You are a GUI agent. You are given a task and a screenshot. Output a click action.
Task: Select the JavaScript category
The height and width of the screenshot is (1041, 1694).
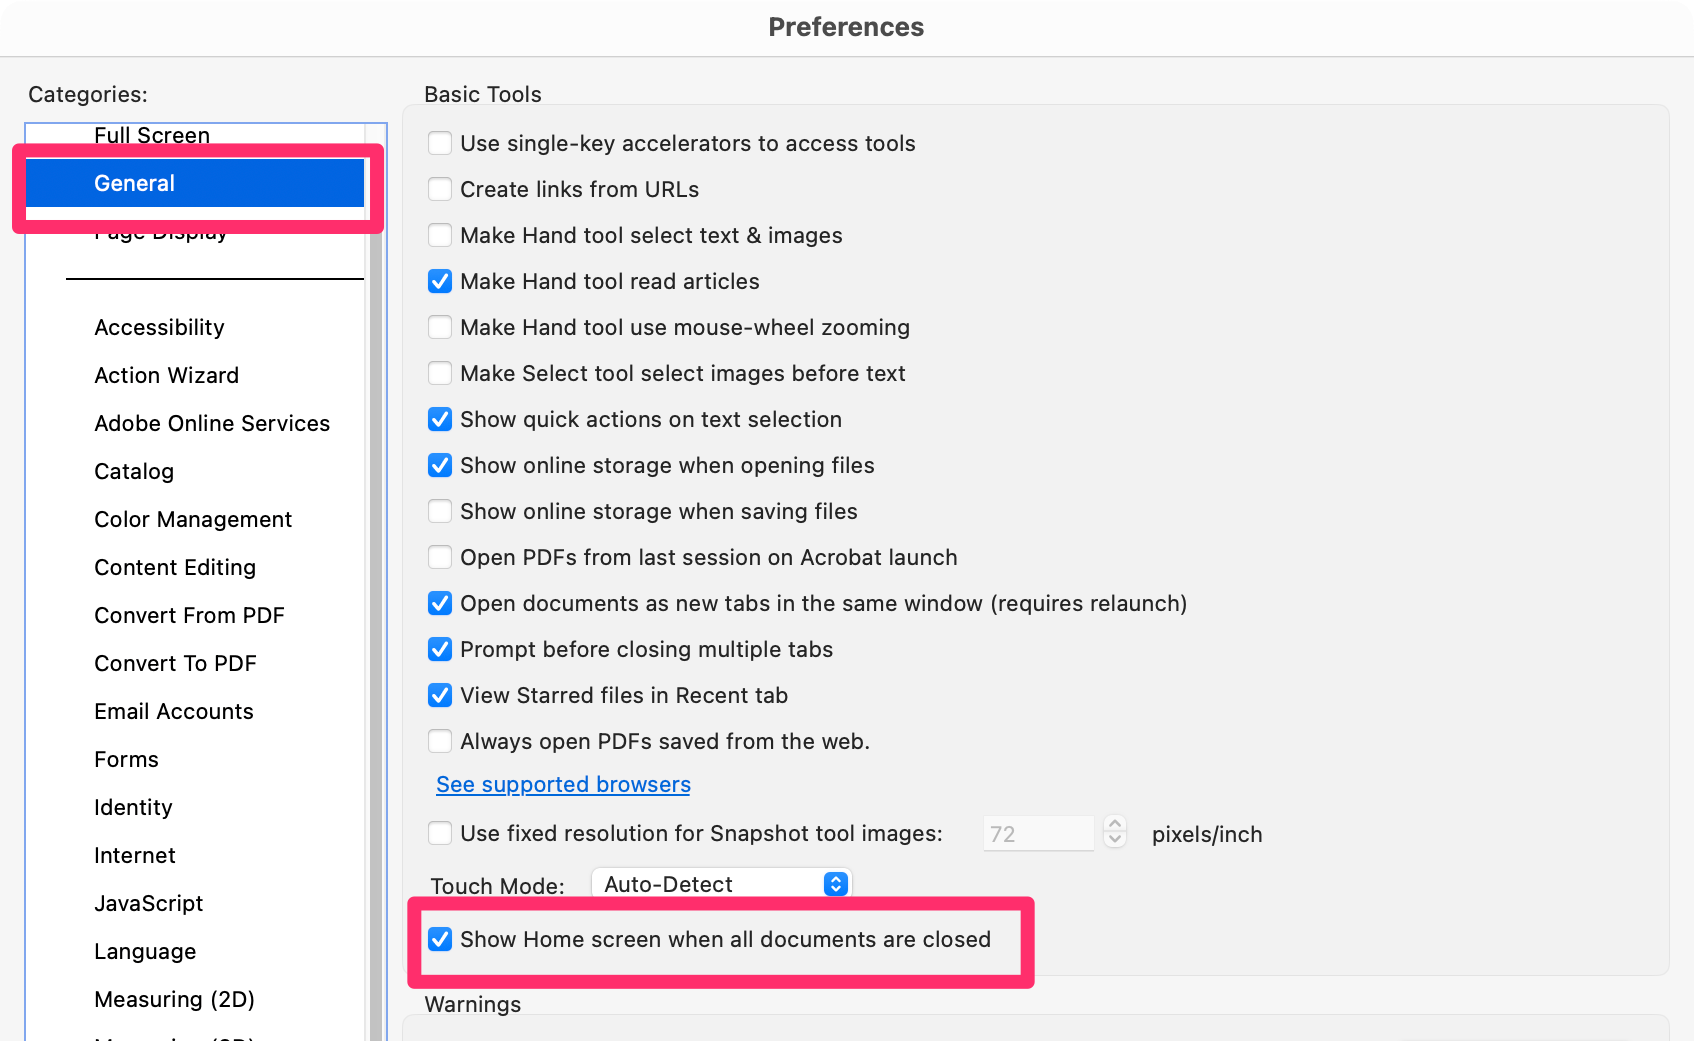[x=148, y=903]
